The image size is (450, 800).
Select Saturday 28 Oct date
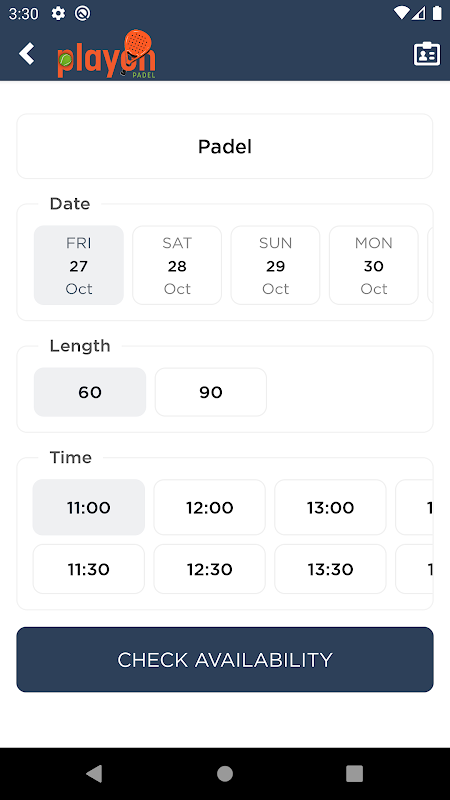(x=177, y=265)
